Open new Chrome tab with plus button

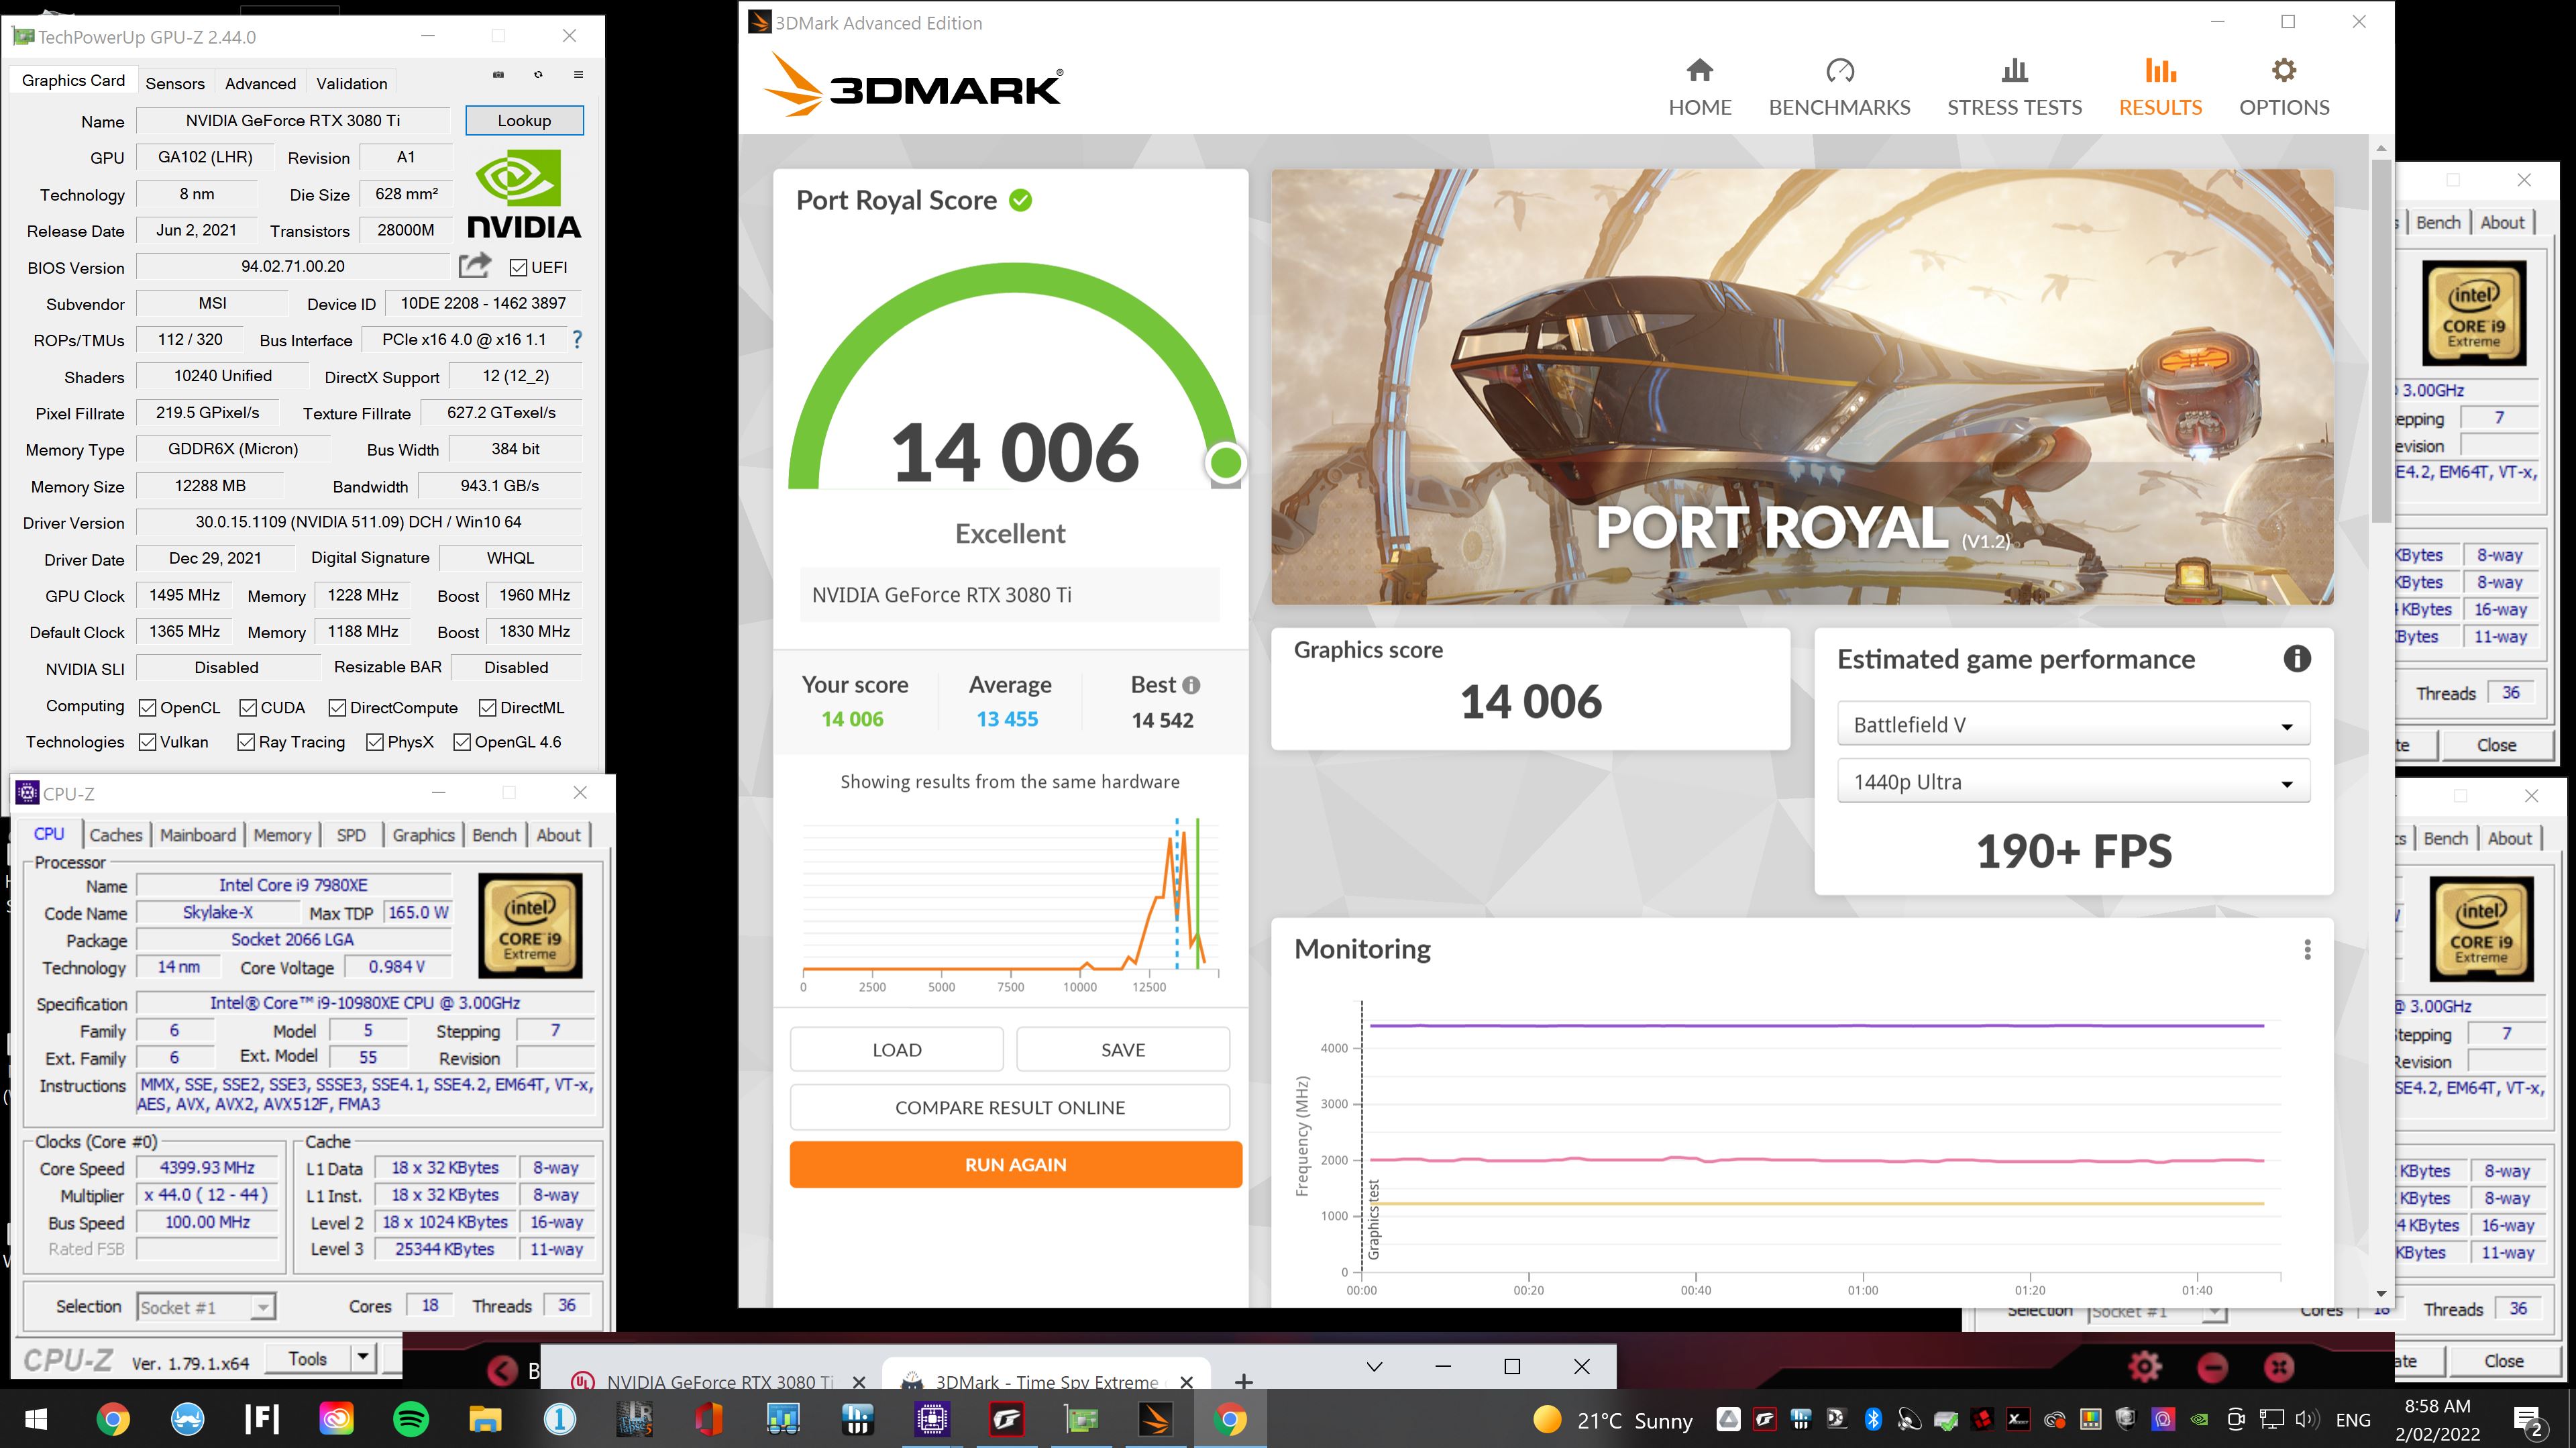click(1243, 1381)
